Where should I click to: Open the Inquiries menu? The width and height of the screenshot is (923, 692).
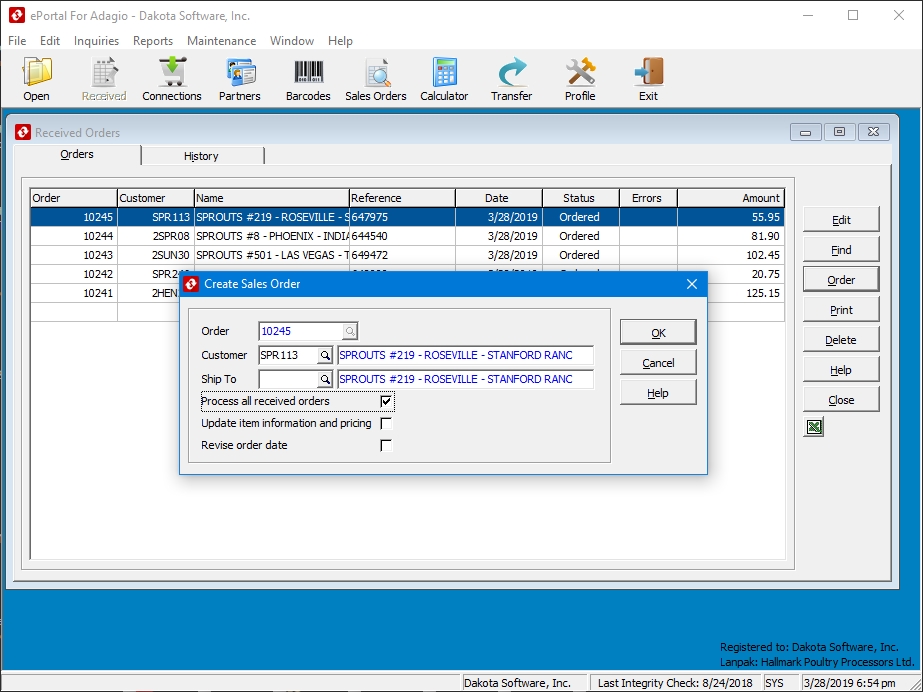(x=97, y=41)
